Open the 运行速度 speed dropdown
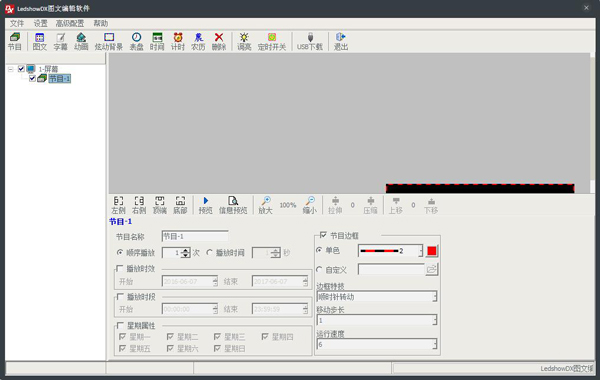 pos(435,344)
